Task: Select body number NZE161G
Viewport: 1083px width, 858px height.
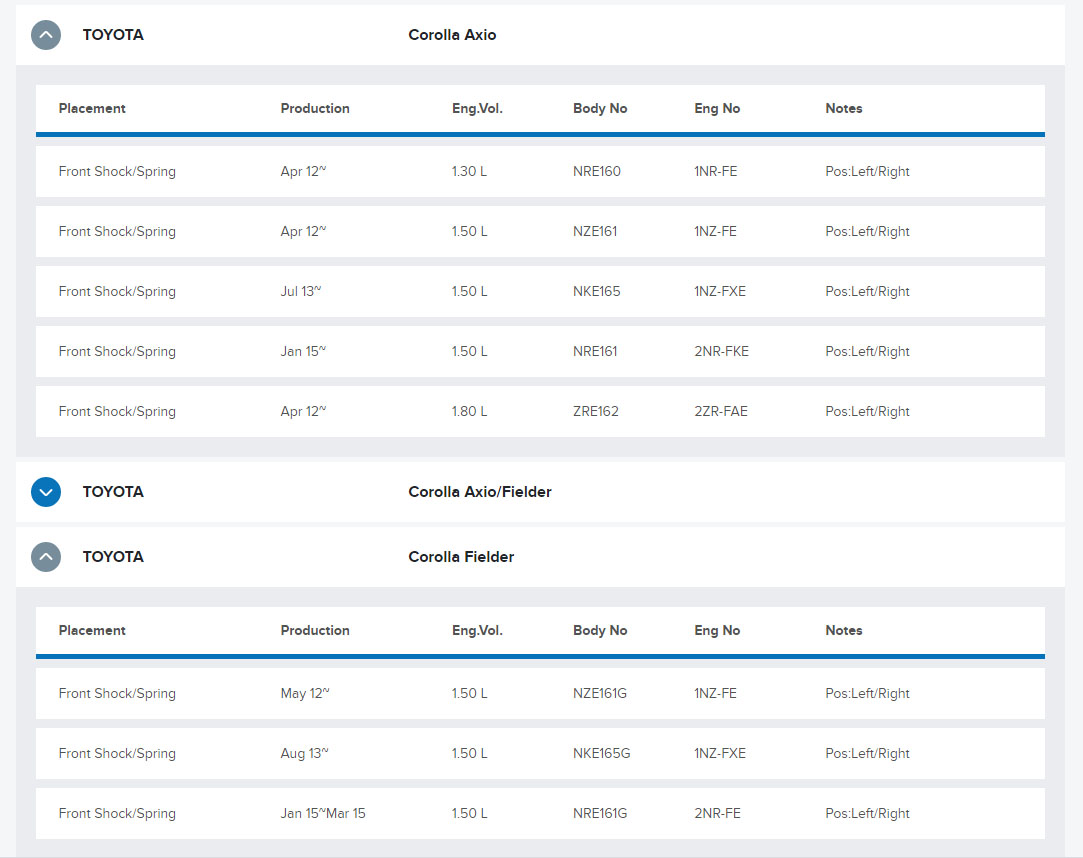Action: tap(600, 694)
